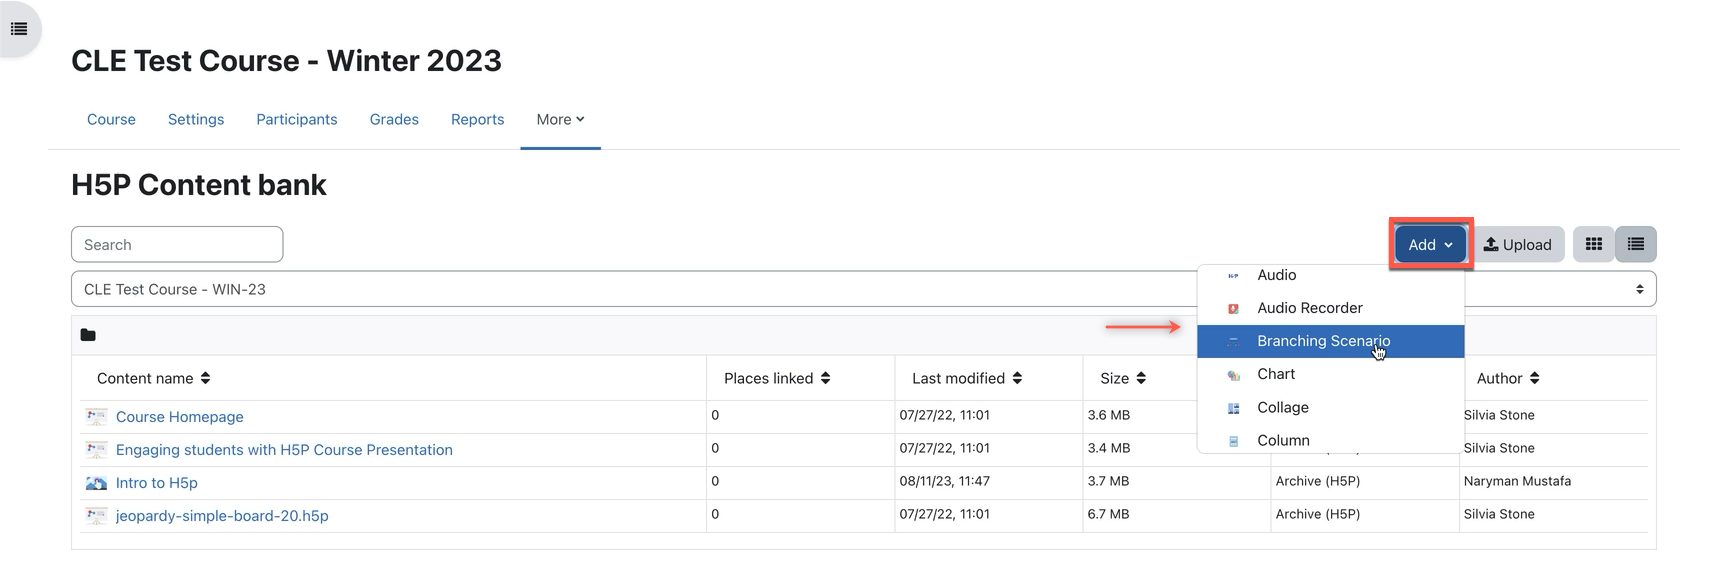Sort by Content name column
The image size is (1728, 571).
coord(153,378)
